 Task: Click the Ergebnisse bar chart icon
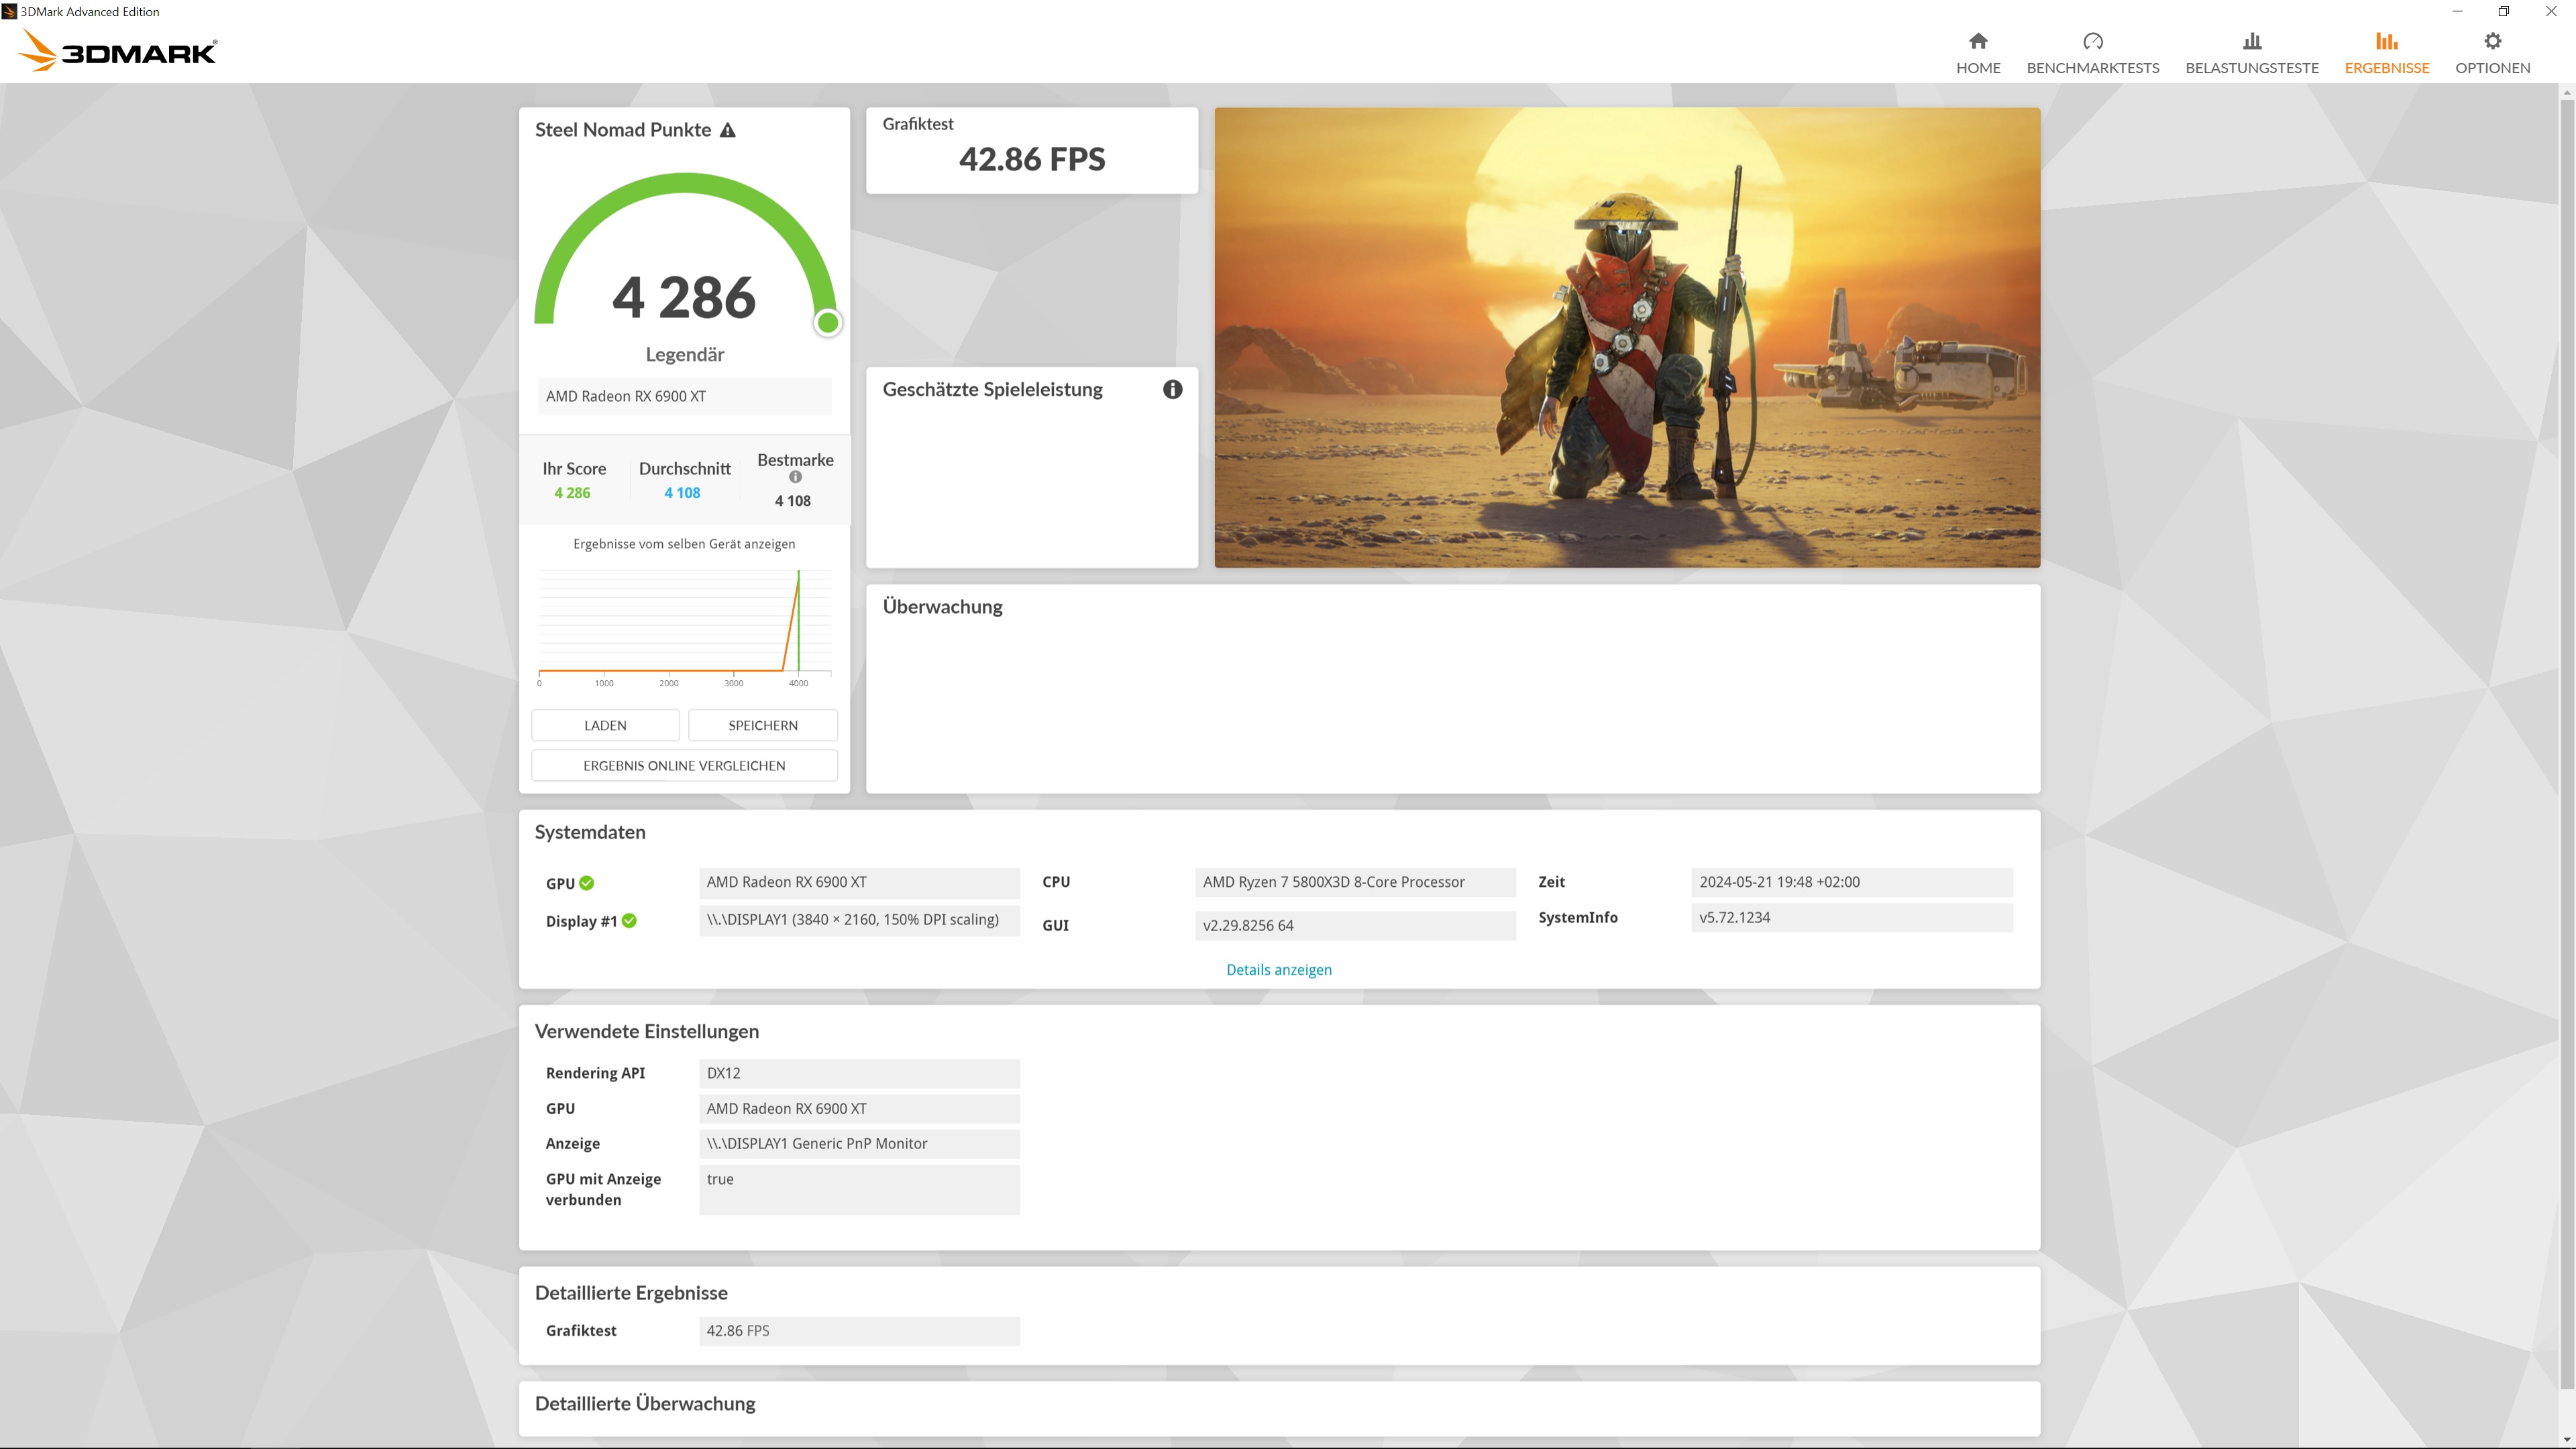point(2386,41)
